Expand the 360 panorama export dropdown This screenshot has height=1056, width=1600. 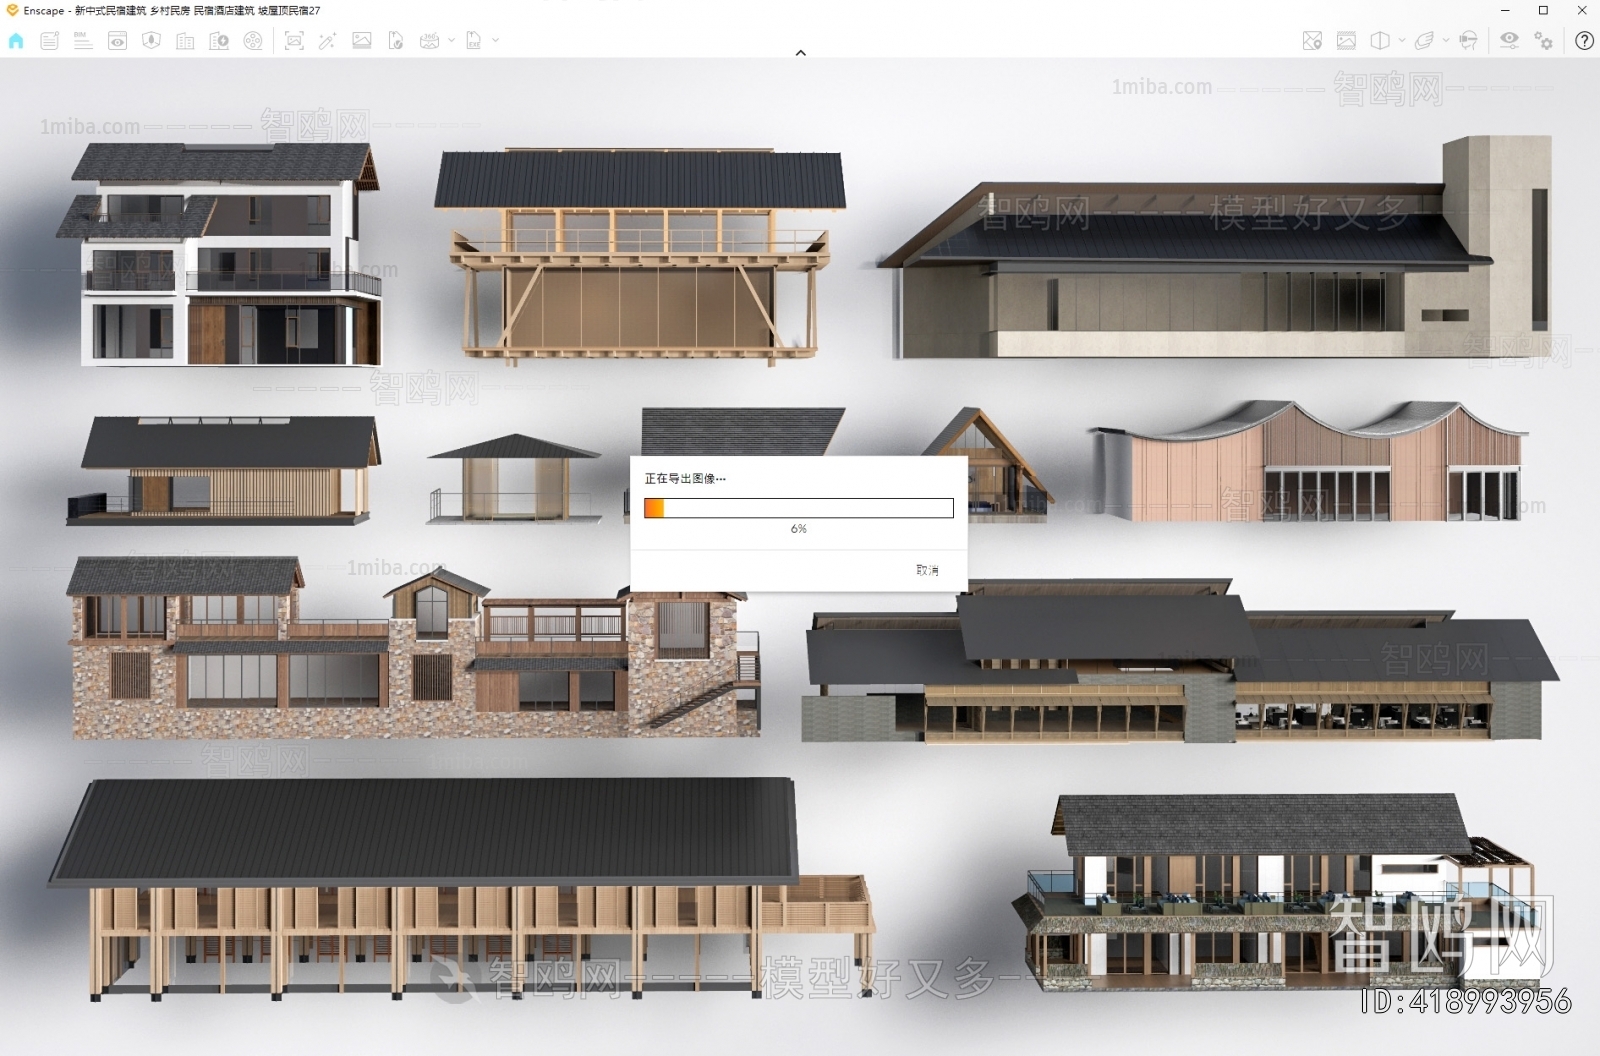coord(451,41)
